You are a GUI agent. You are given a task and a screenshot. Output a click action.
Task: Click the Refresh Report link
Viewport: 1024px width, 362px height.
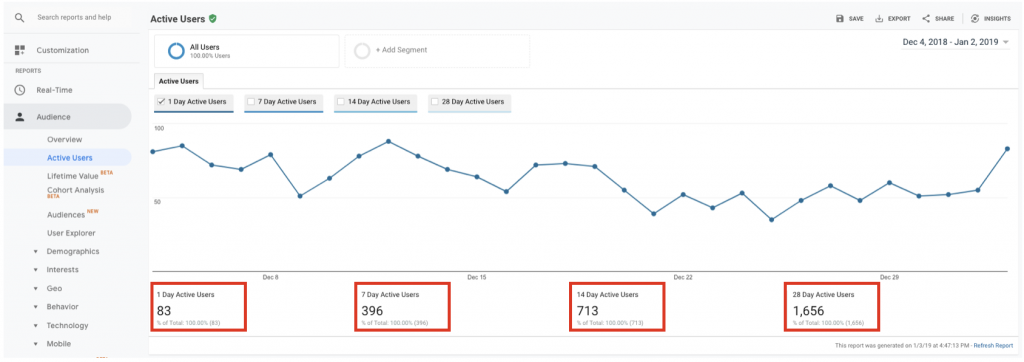[x=993, y=345]
